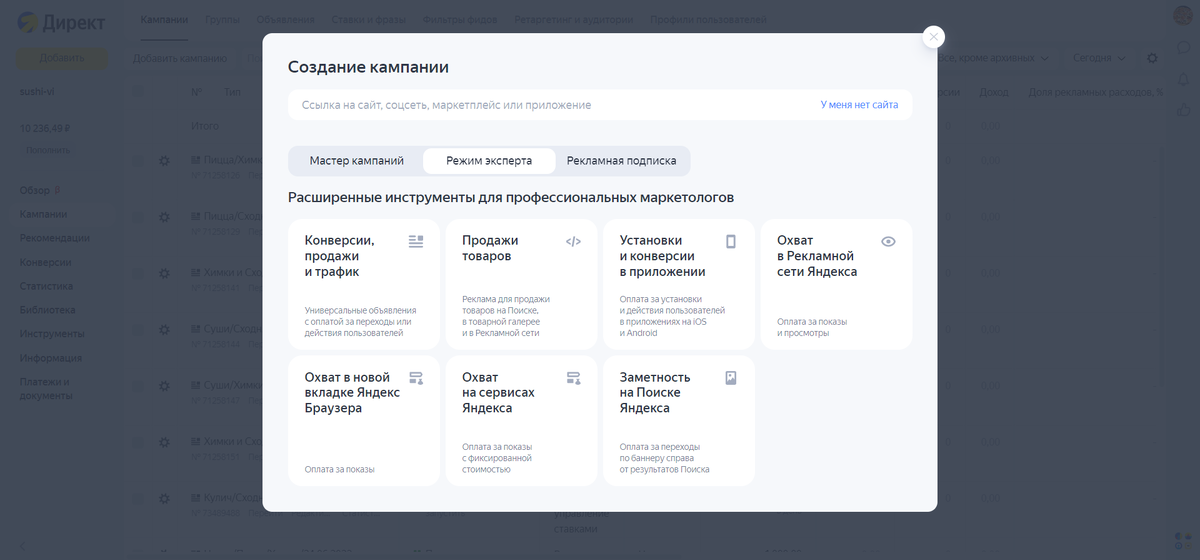Open background Кампании top tab
The height and width of the screenshot is (560, 1200).
point(164,20)
